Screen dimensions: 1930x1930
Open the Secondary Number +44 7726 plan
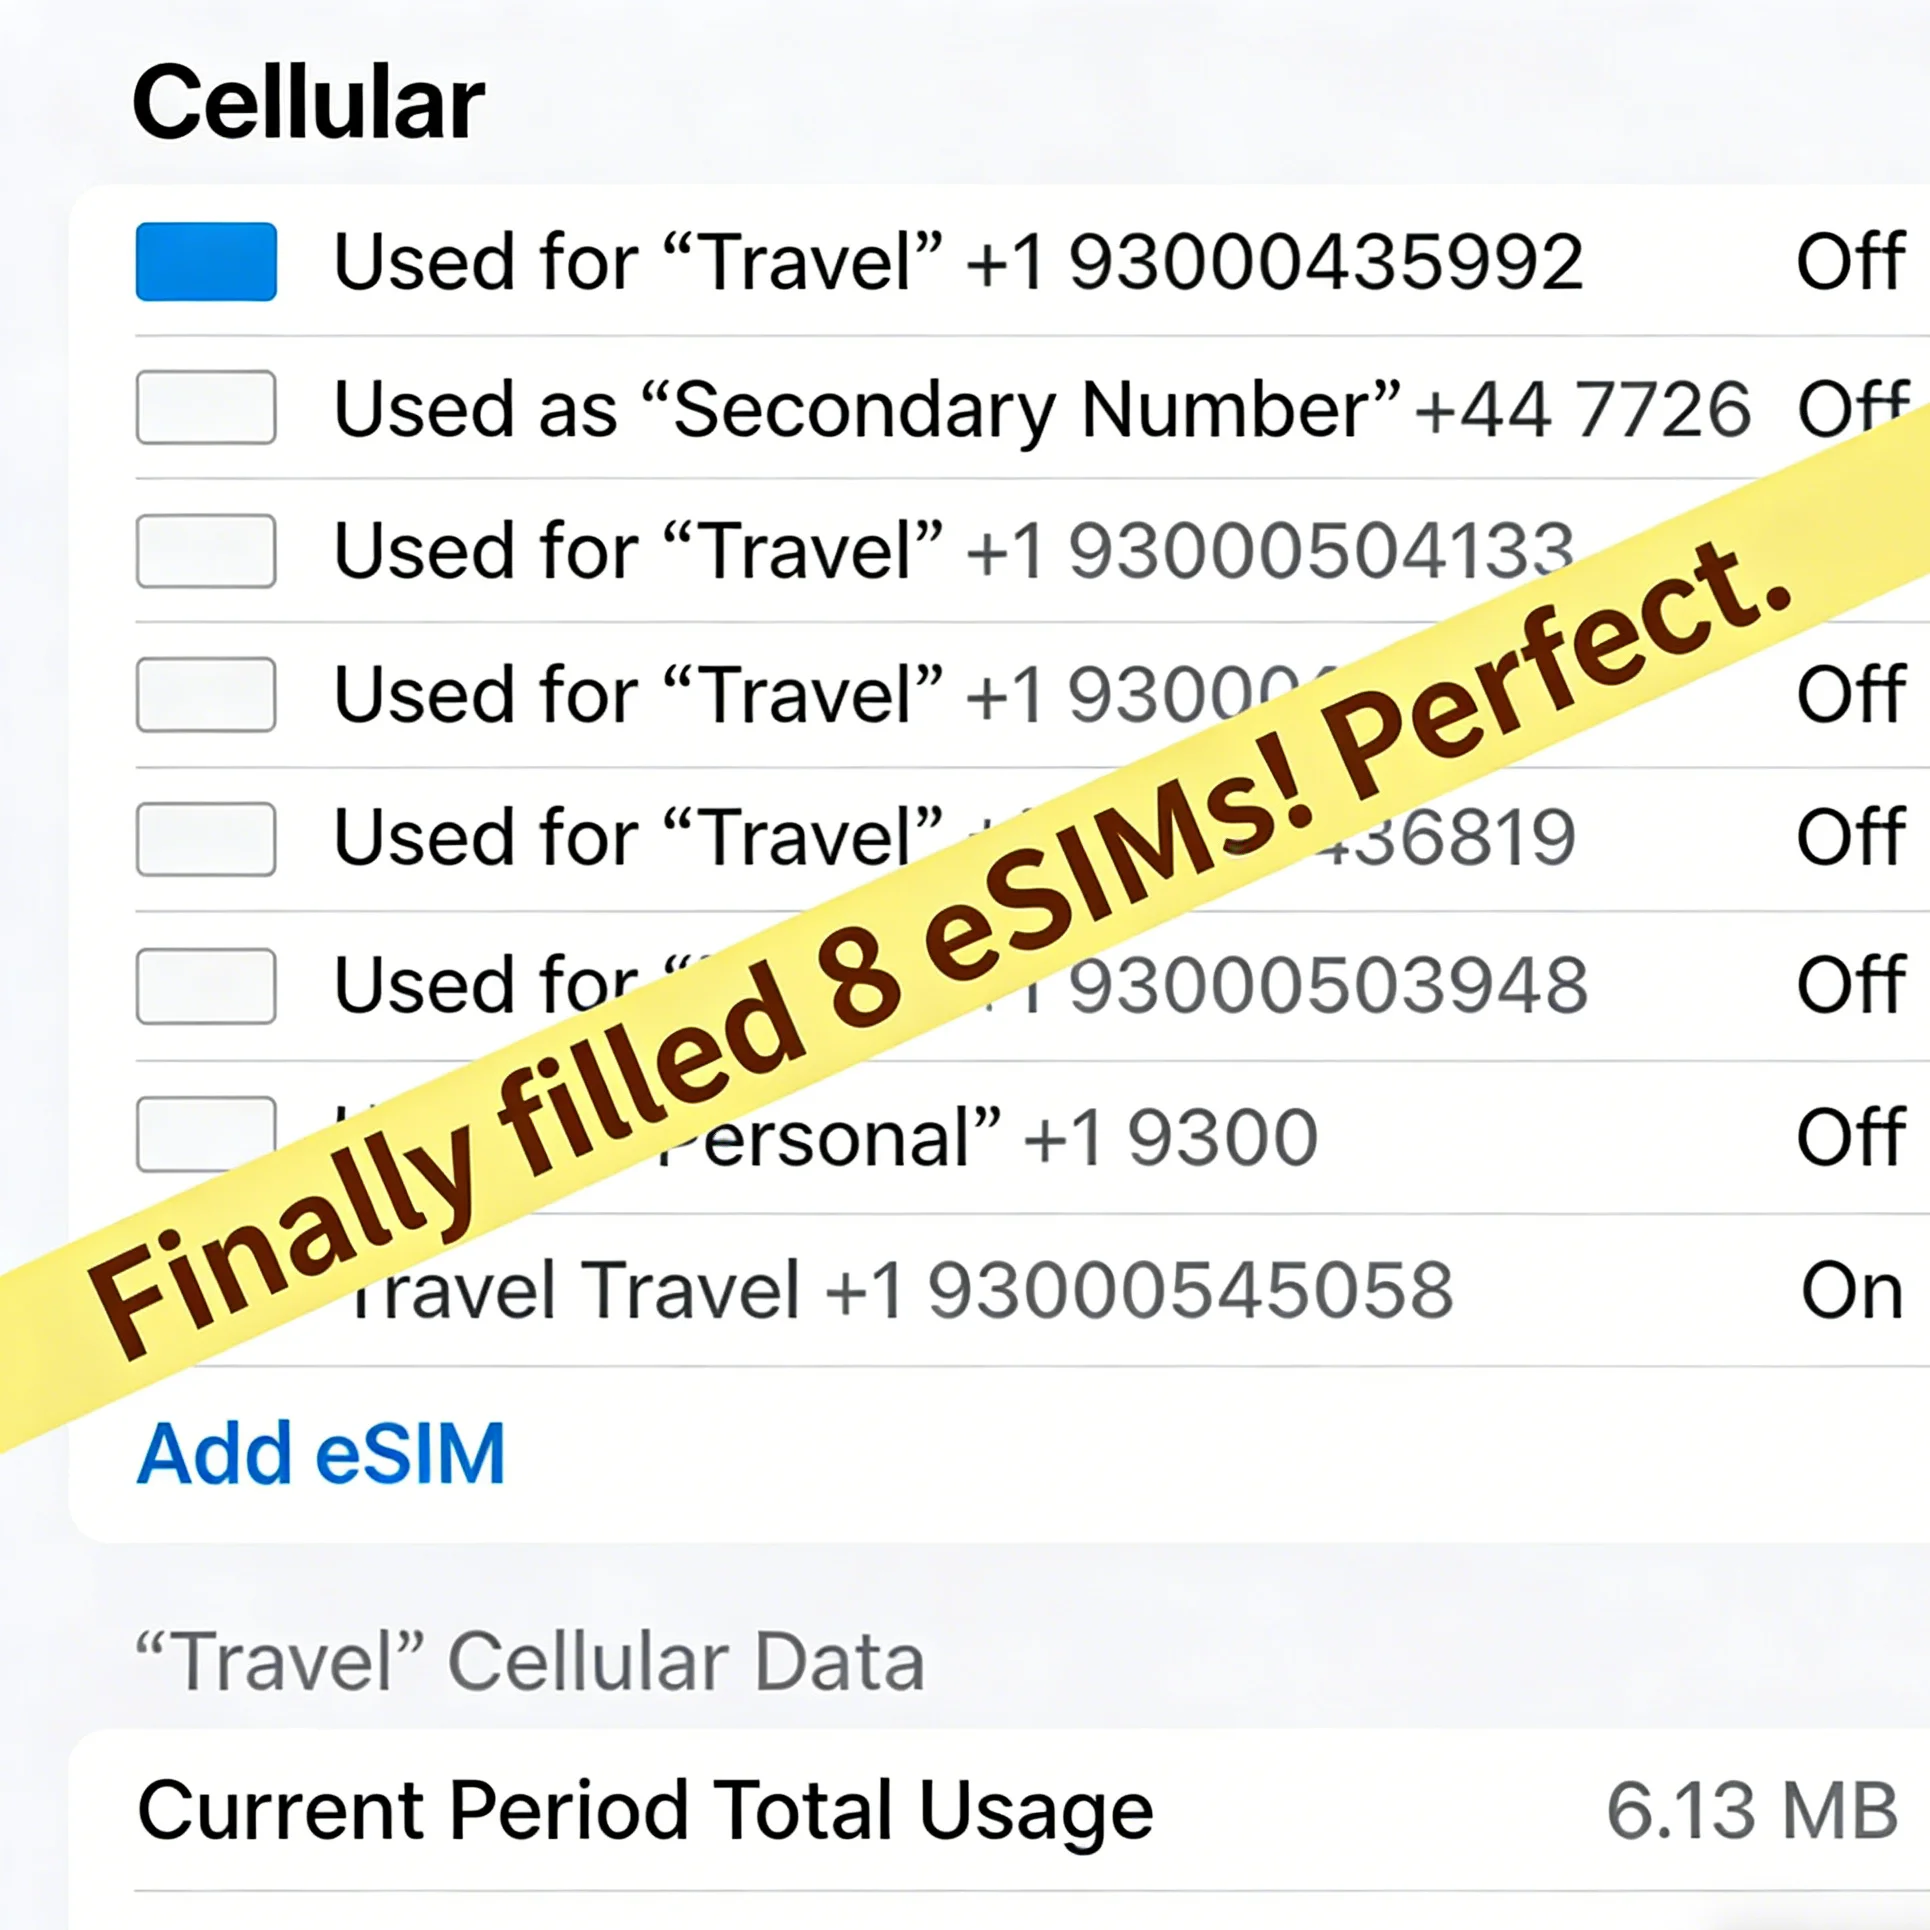click(x=1040, y=409)
